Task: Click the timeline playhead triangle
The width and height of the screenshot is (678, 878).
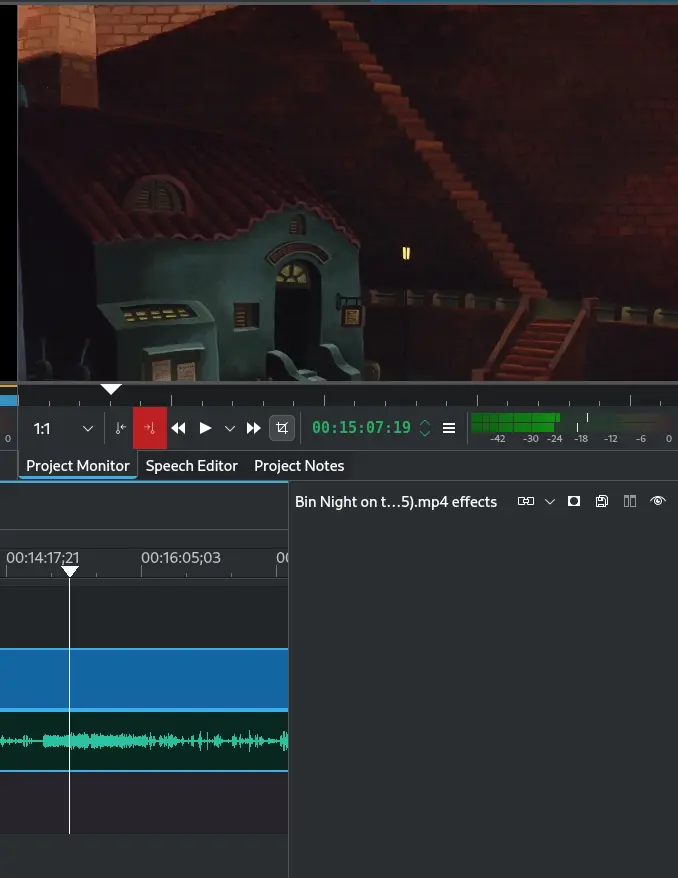Action: click(x=69, y=571)
